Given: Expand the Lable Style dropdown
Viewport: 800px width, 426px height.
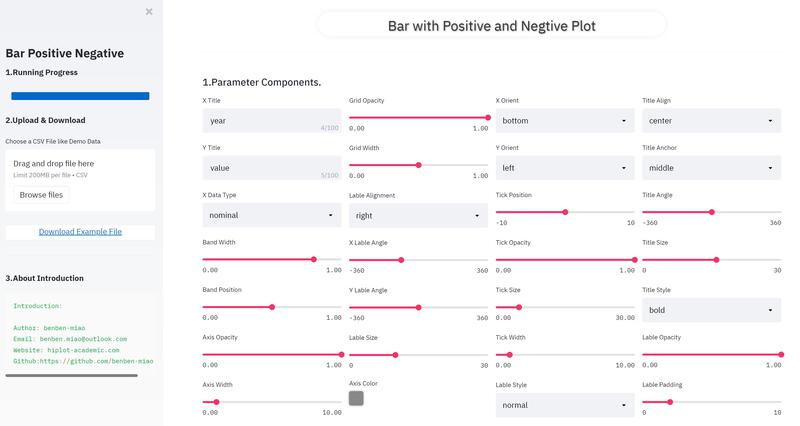Looking at the screenshot, I should click(565, 405).
